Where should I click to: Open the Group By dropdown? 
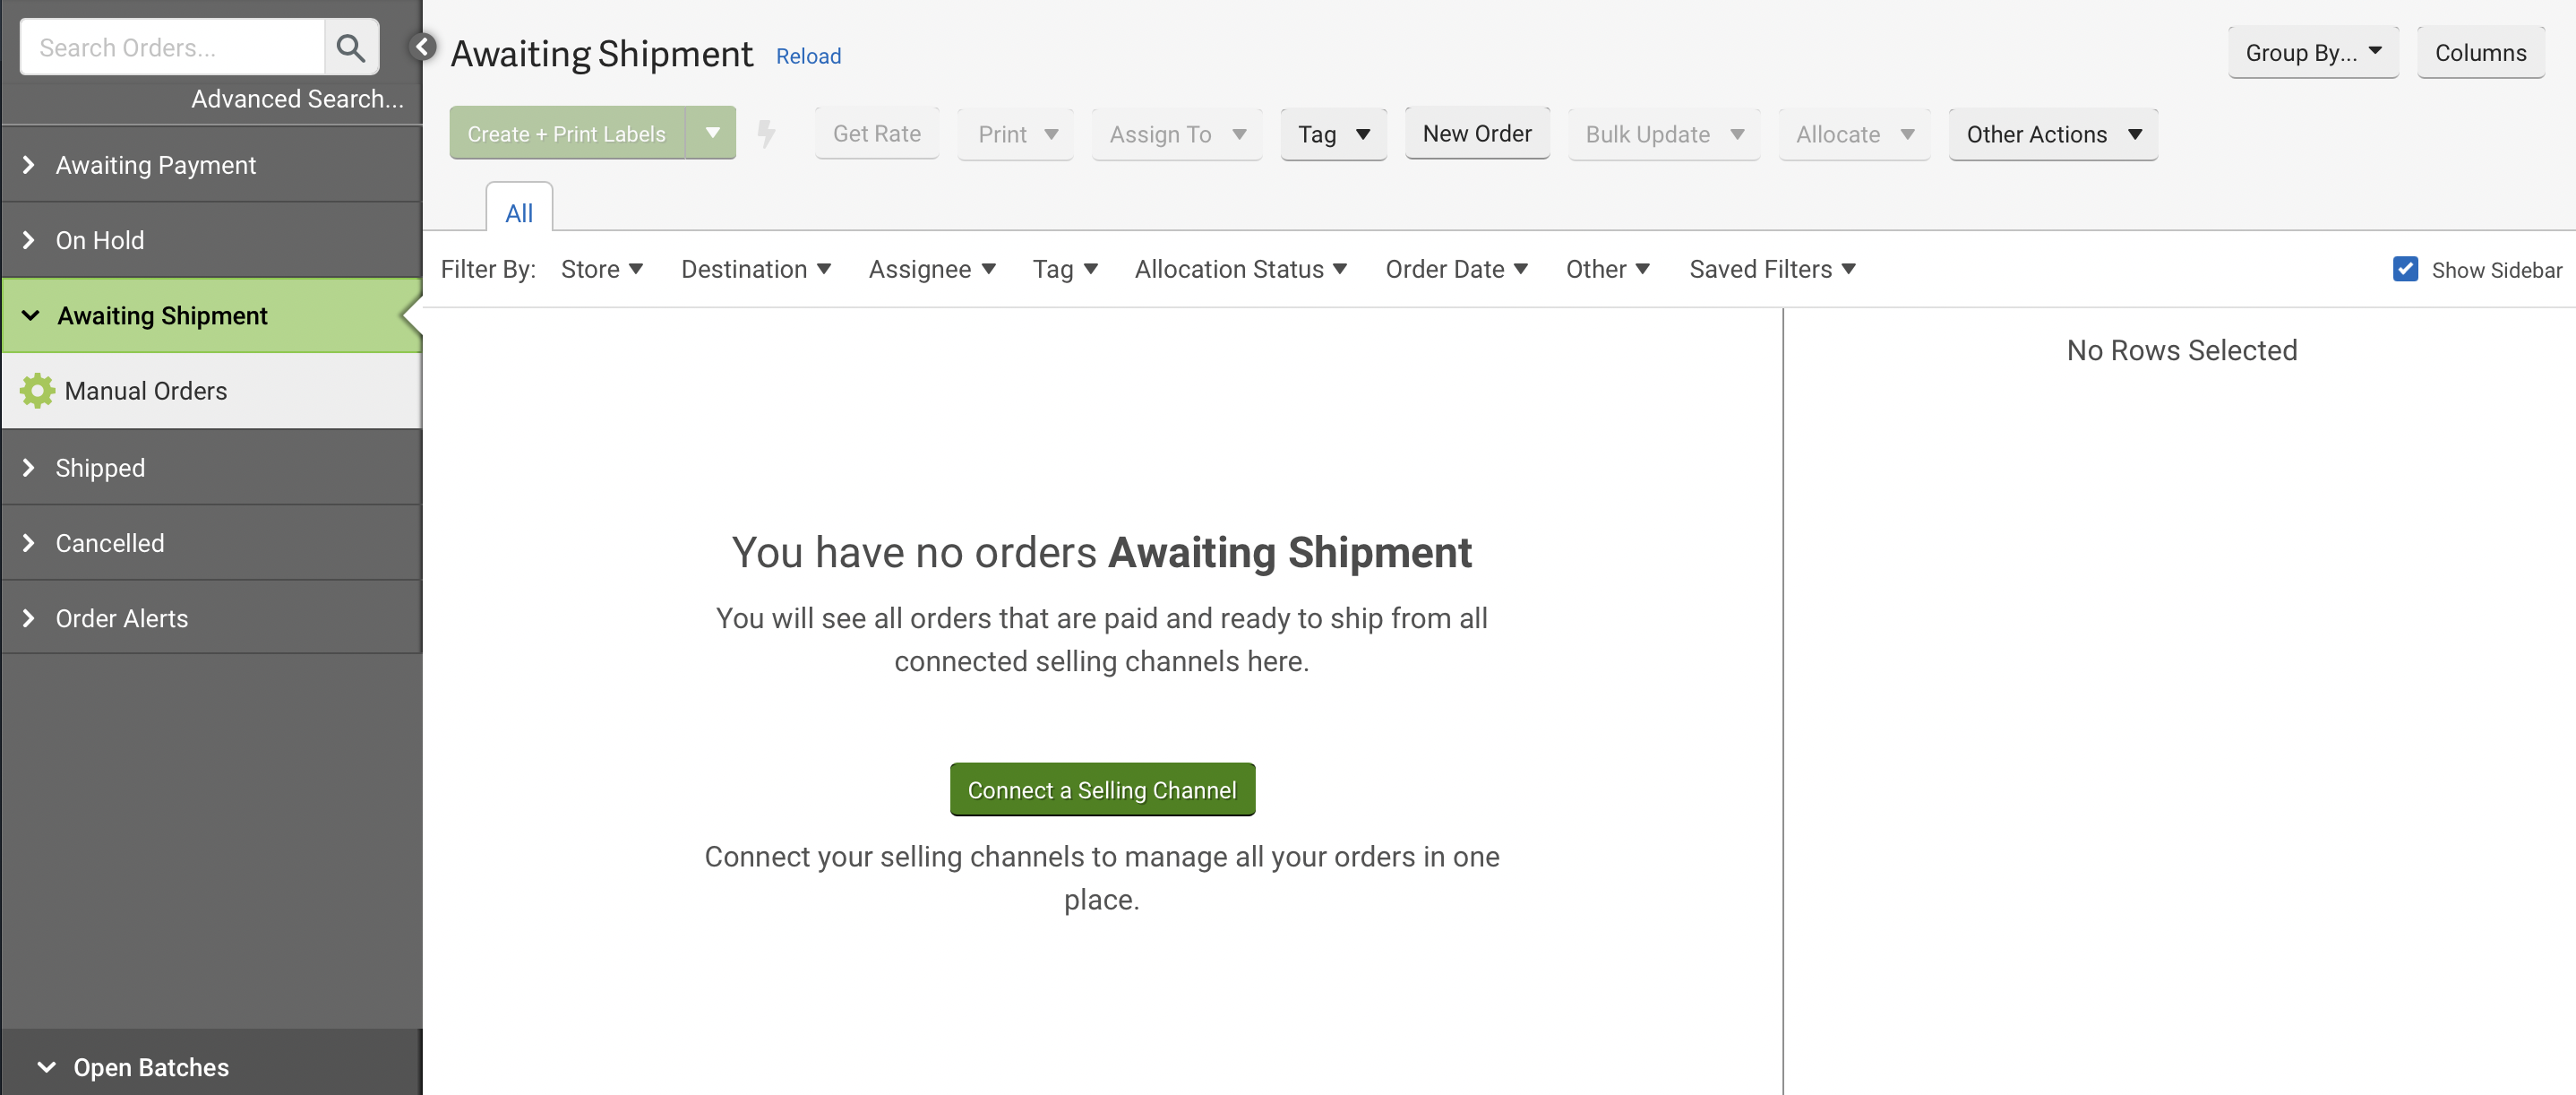pos(2312,53)
